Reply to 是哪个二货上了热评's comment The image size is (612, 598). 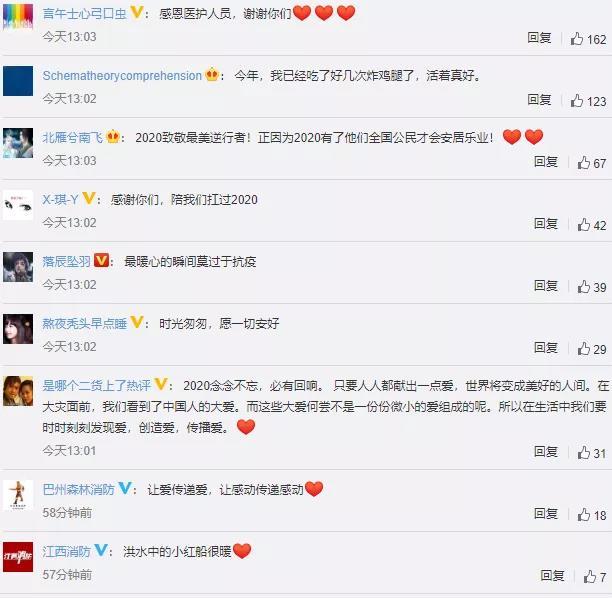[546, 452]
